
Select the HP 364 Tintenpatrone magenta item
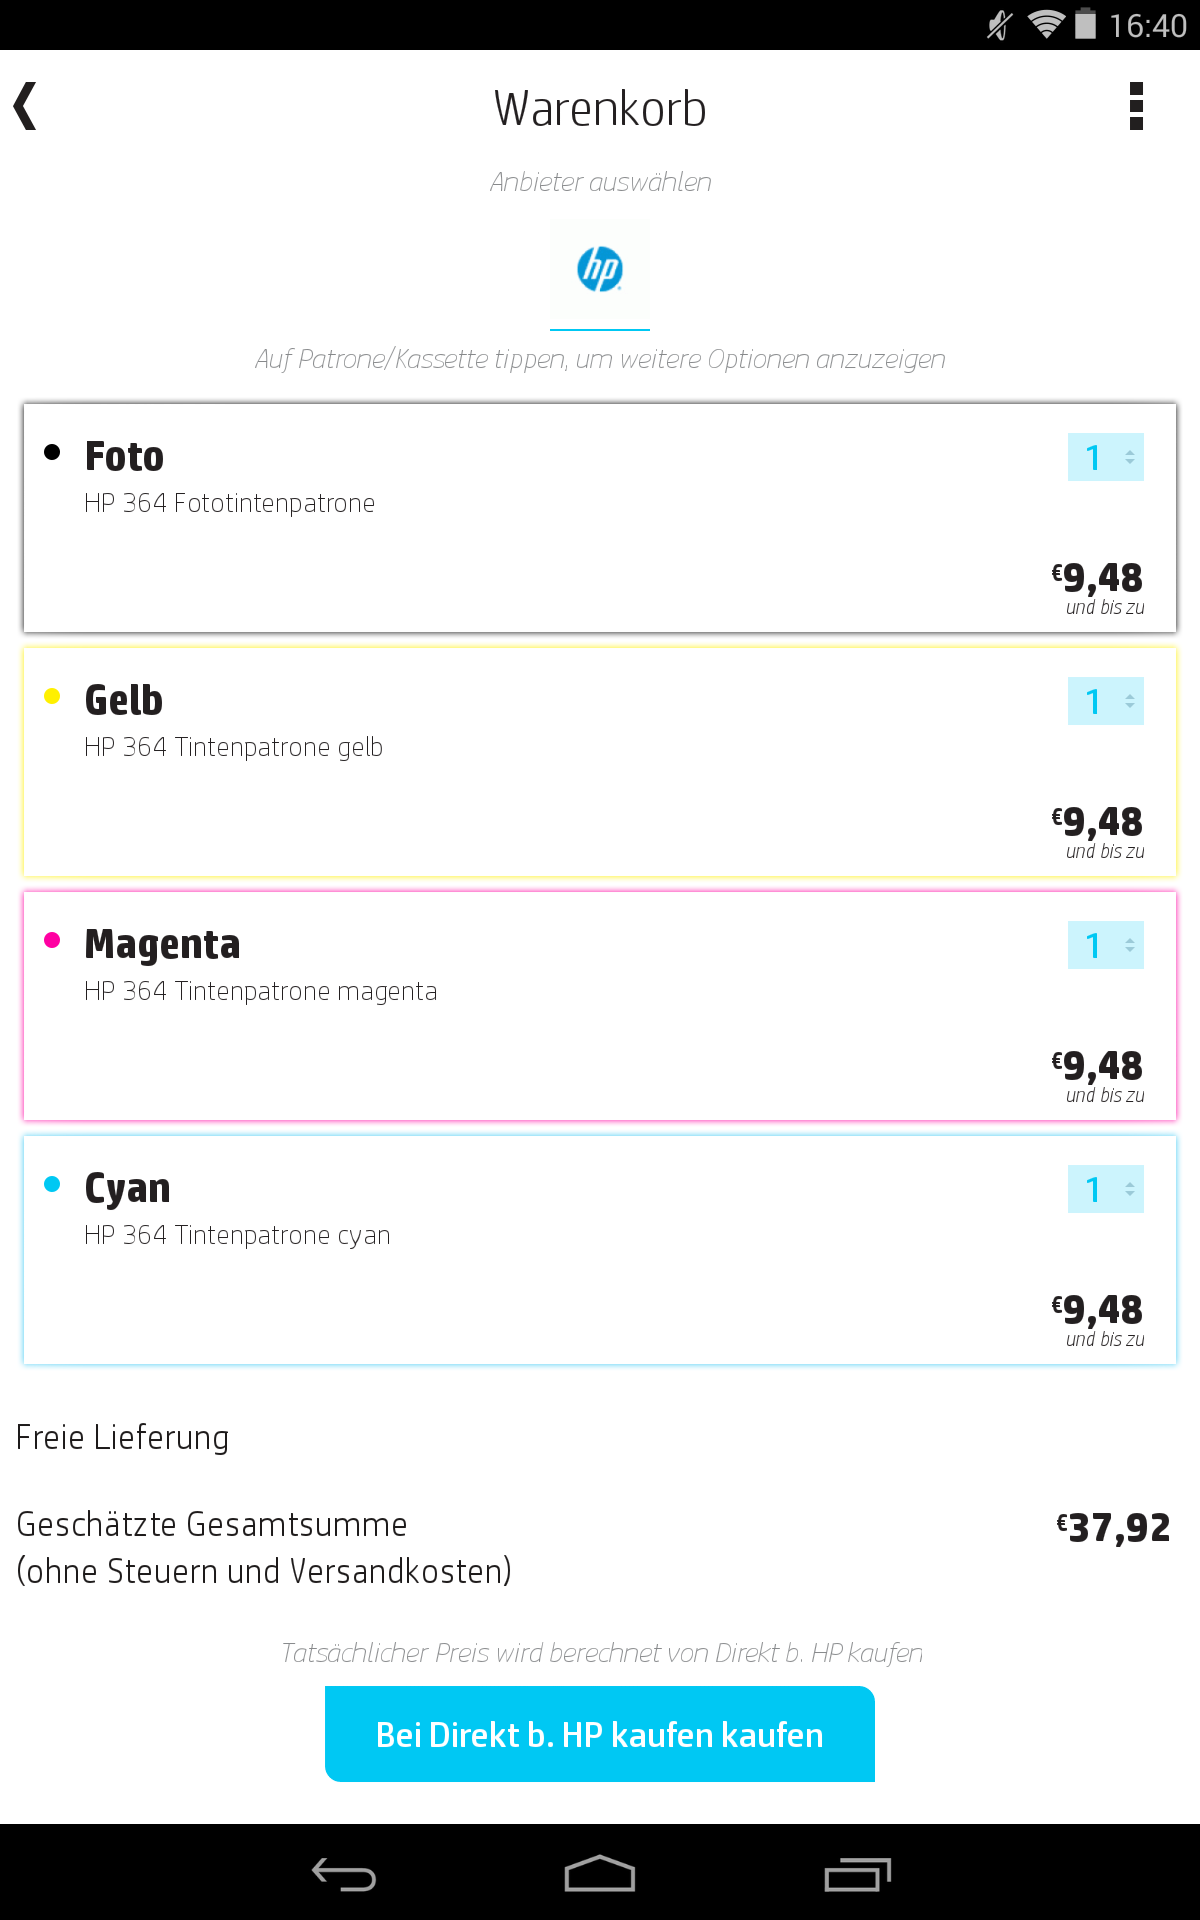[261, 991]
